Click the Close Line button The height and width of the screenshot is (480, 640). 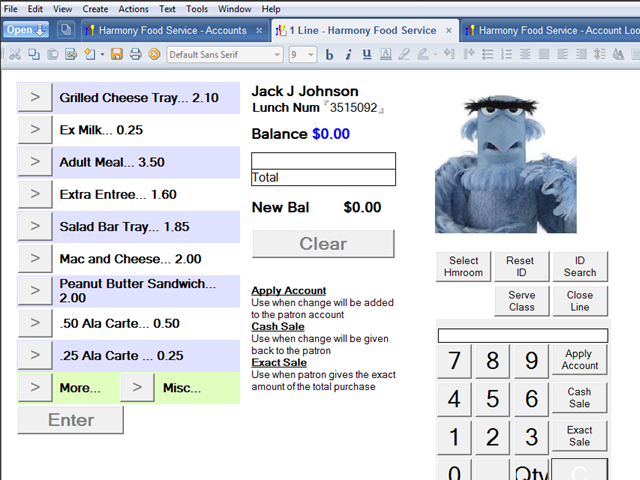[x=580, y=301]
